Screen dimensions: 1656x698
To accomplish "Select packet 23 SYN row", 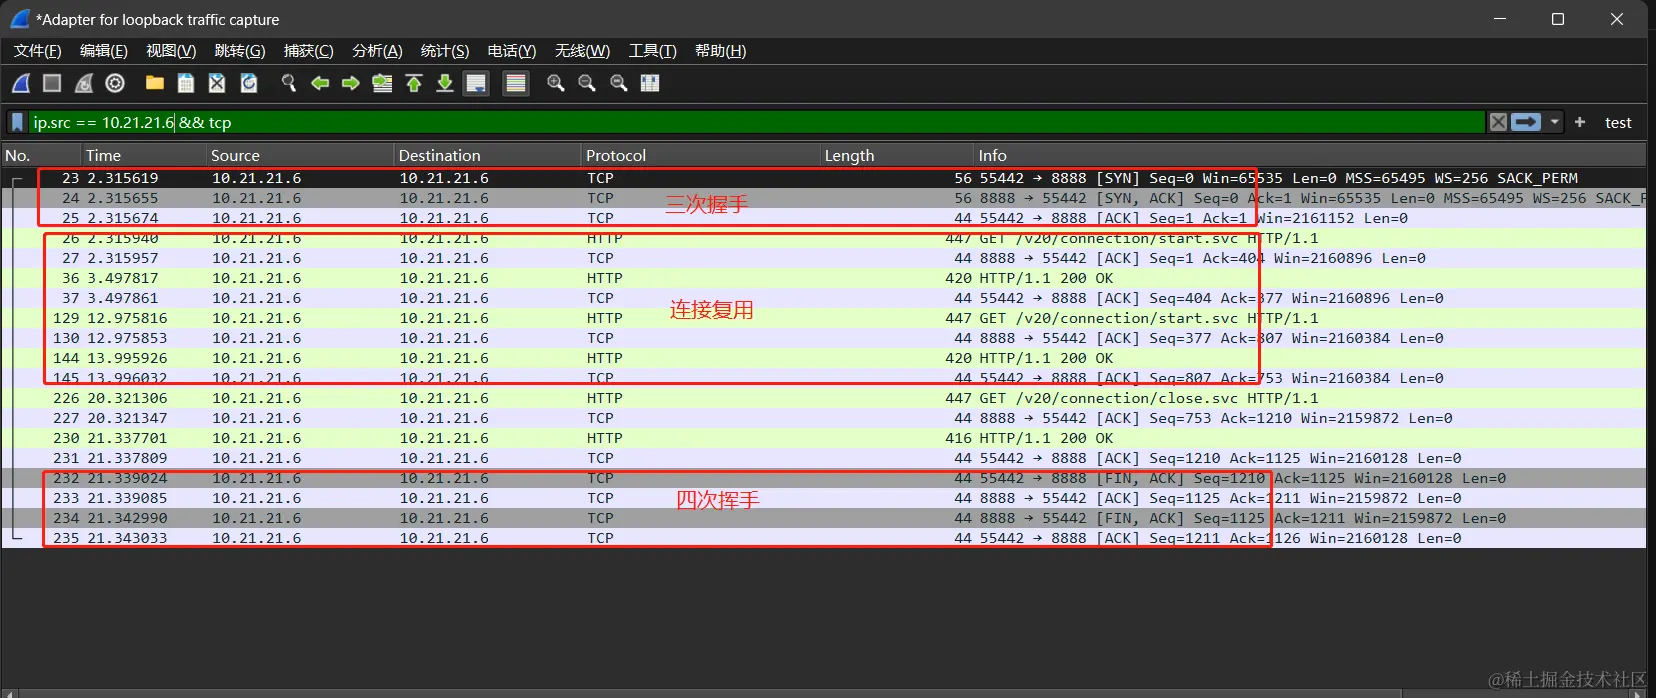I will (824, 178).
